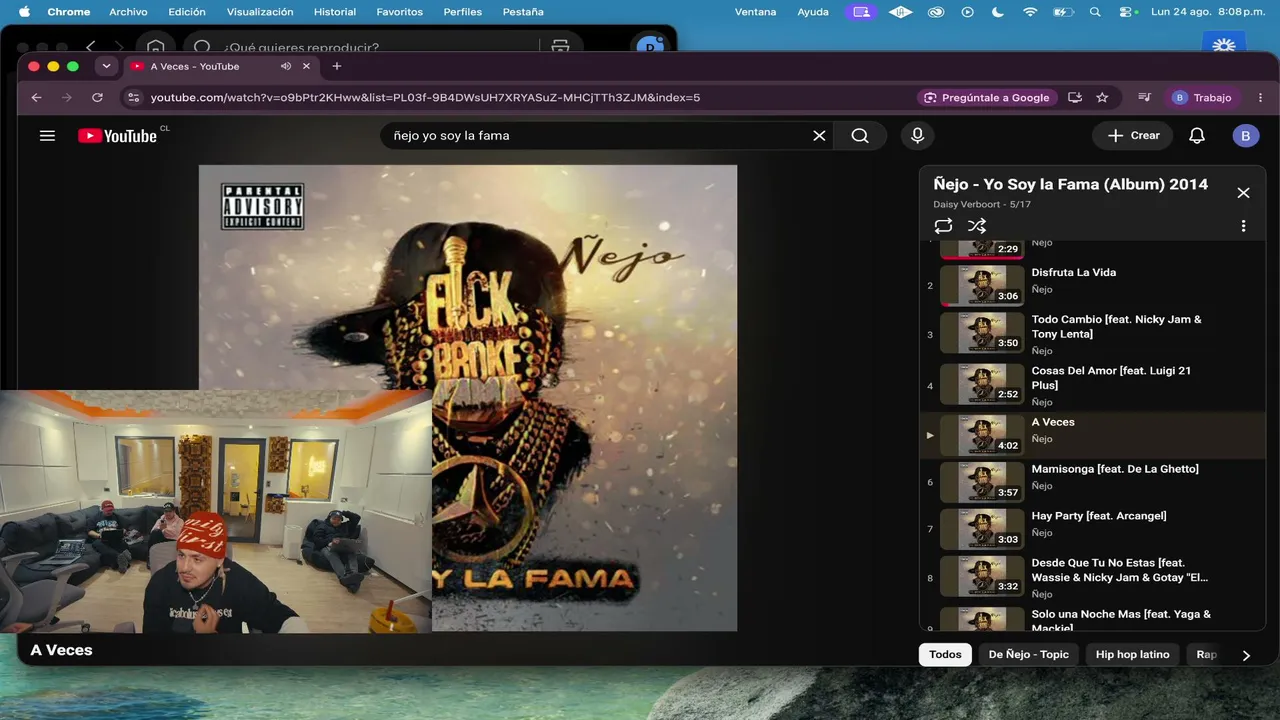Play Hay Party feat. Arcangel
The image size is (1280, 720).
click(x=1092, y=529)
